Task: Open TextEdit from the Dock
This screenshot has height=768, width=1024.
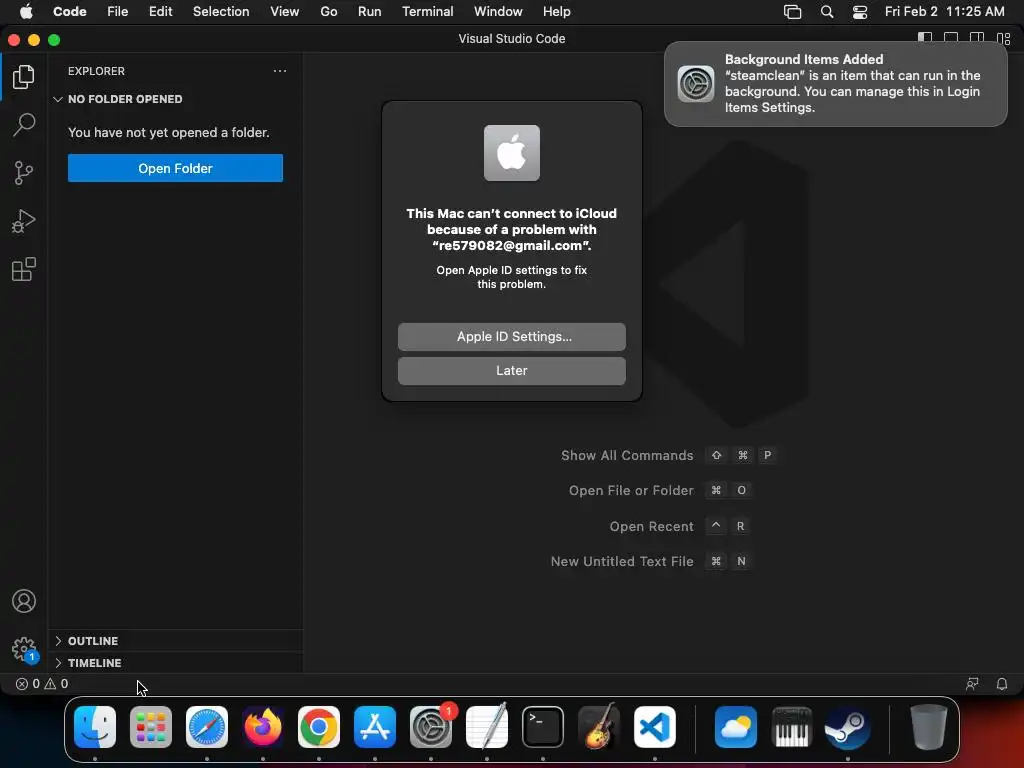Action: [x=487, y=727]
